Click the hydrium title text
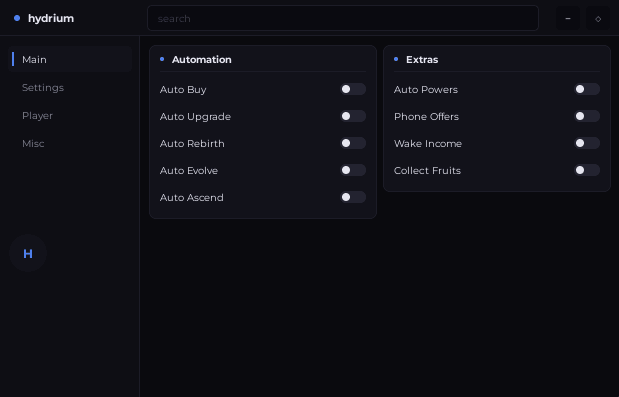 coord(51,18)
